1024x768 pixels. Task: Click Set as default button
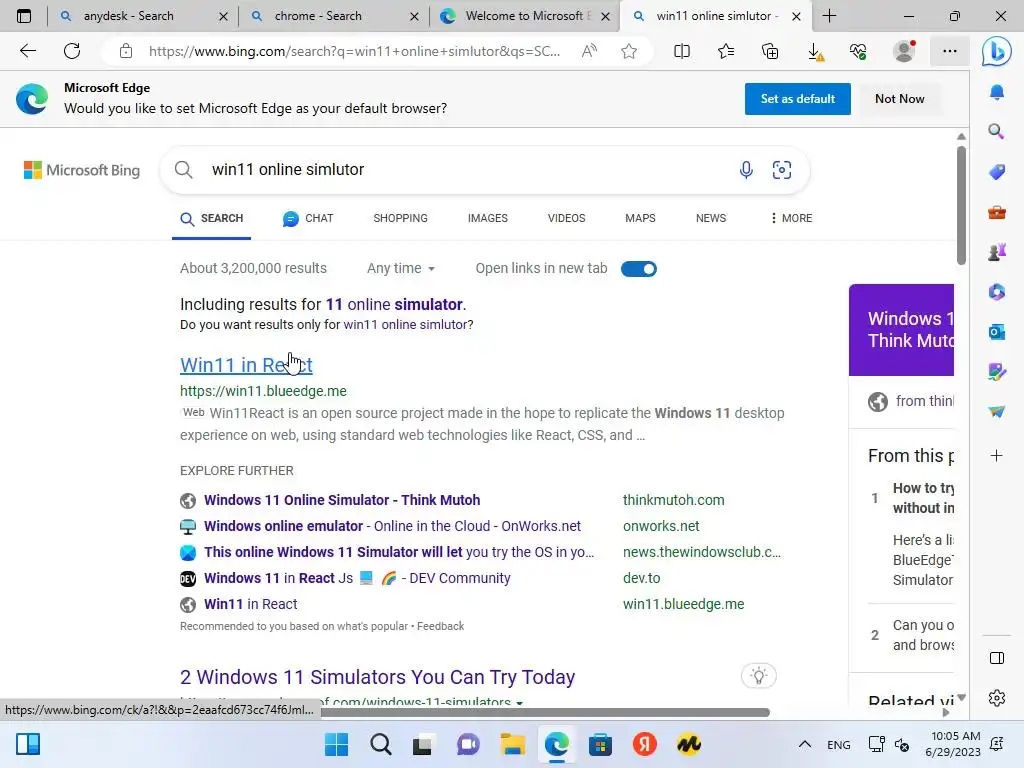point(797,99)
